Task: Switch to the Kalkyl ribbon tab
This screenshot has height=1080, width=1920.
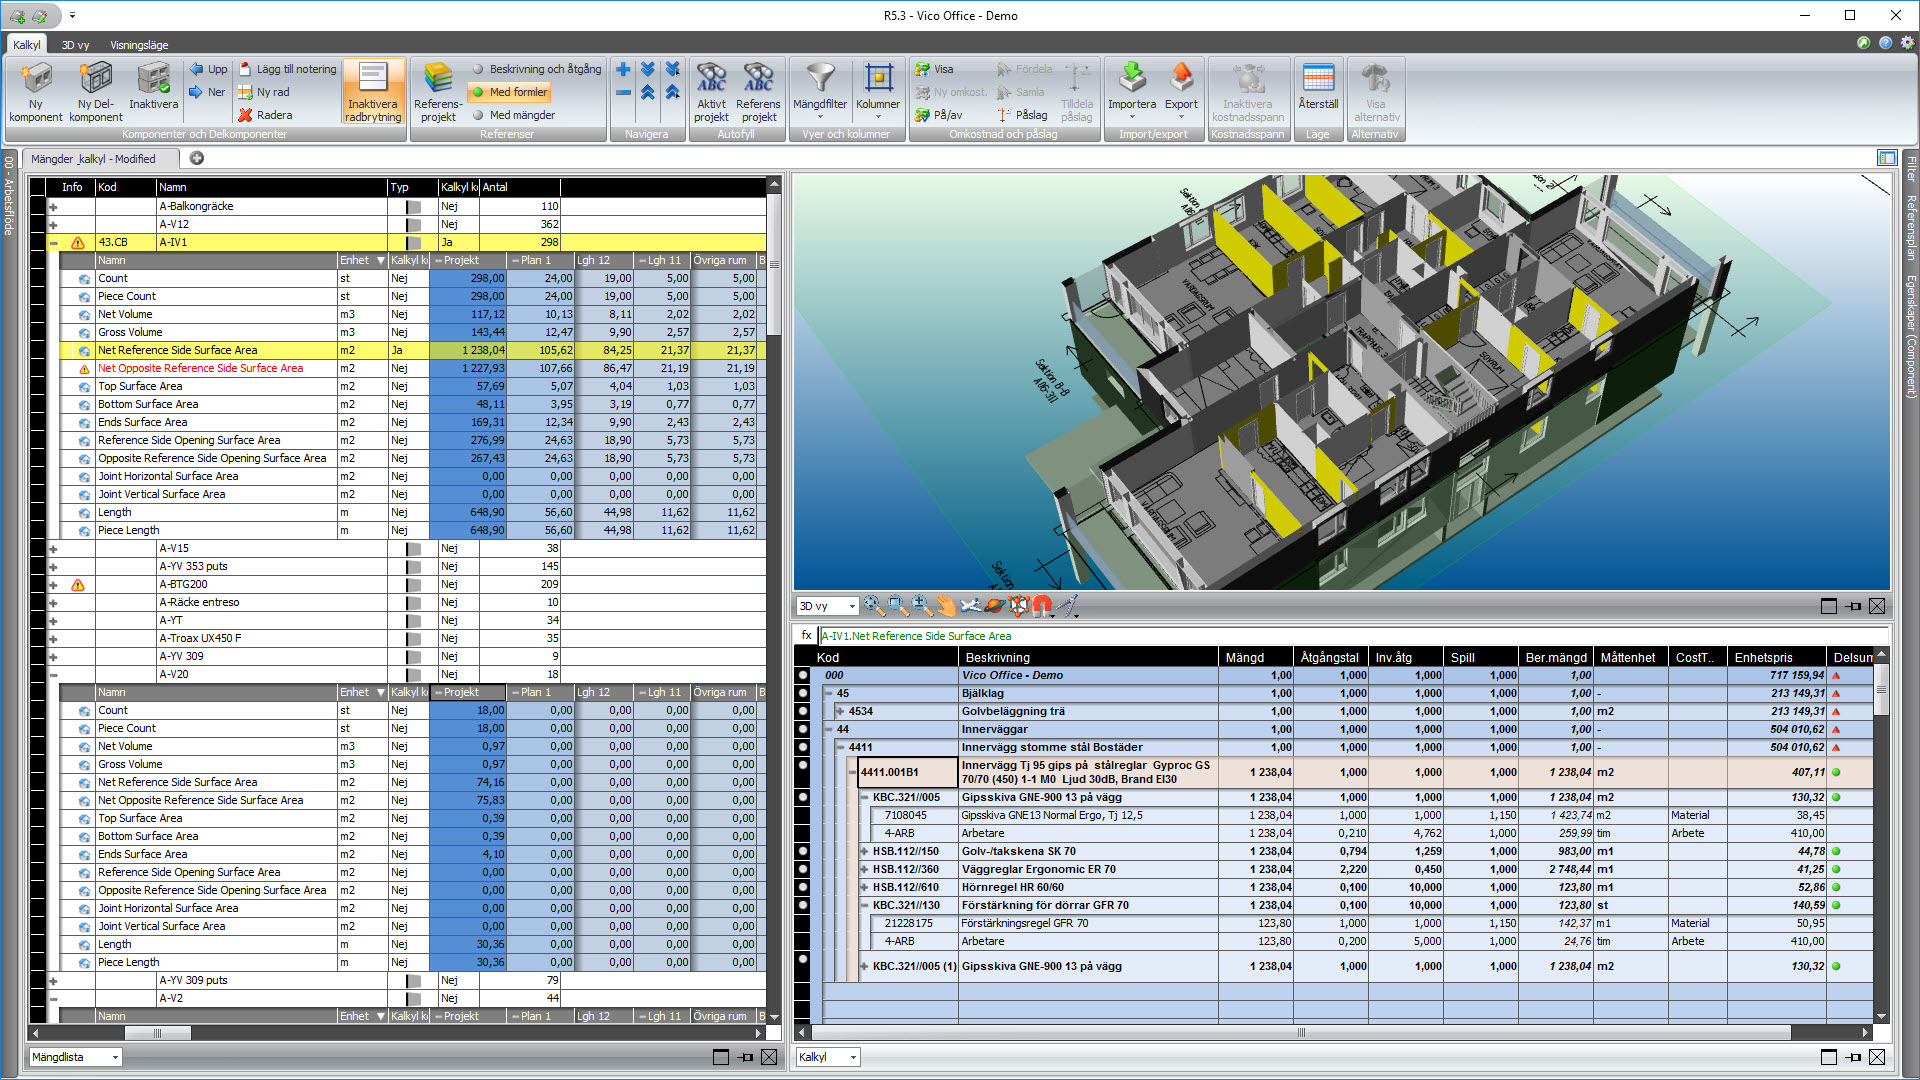Action: tap(26, 45)
